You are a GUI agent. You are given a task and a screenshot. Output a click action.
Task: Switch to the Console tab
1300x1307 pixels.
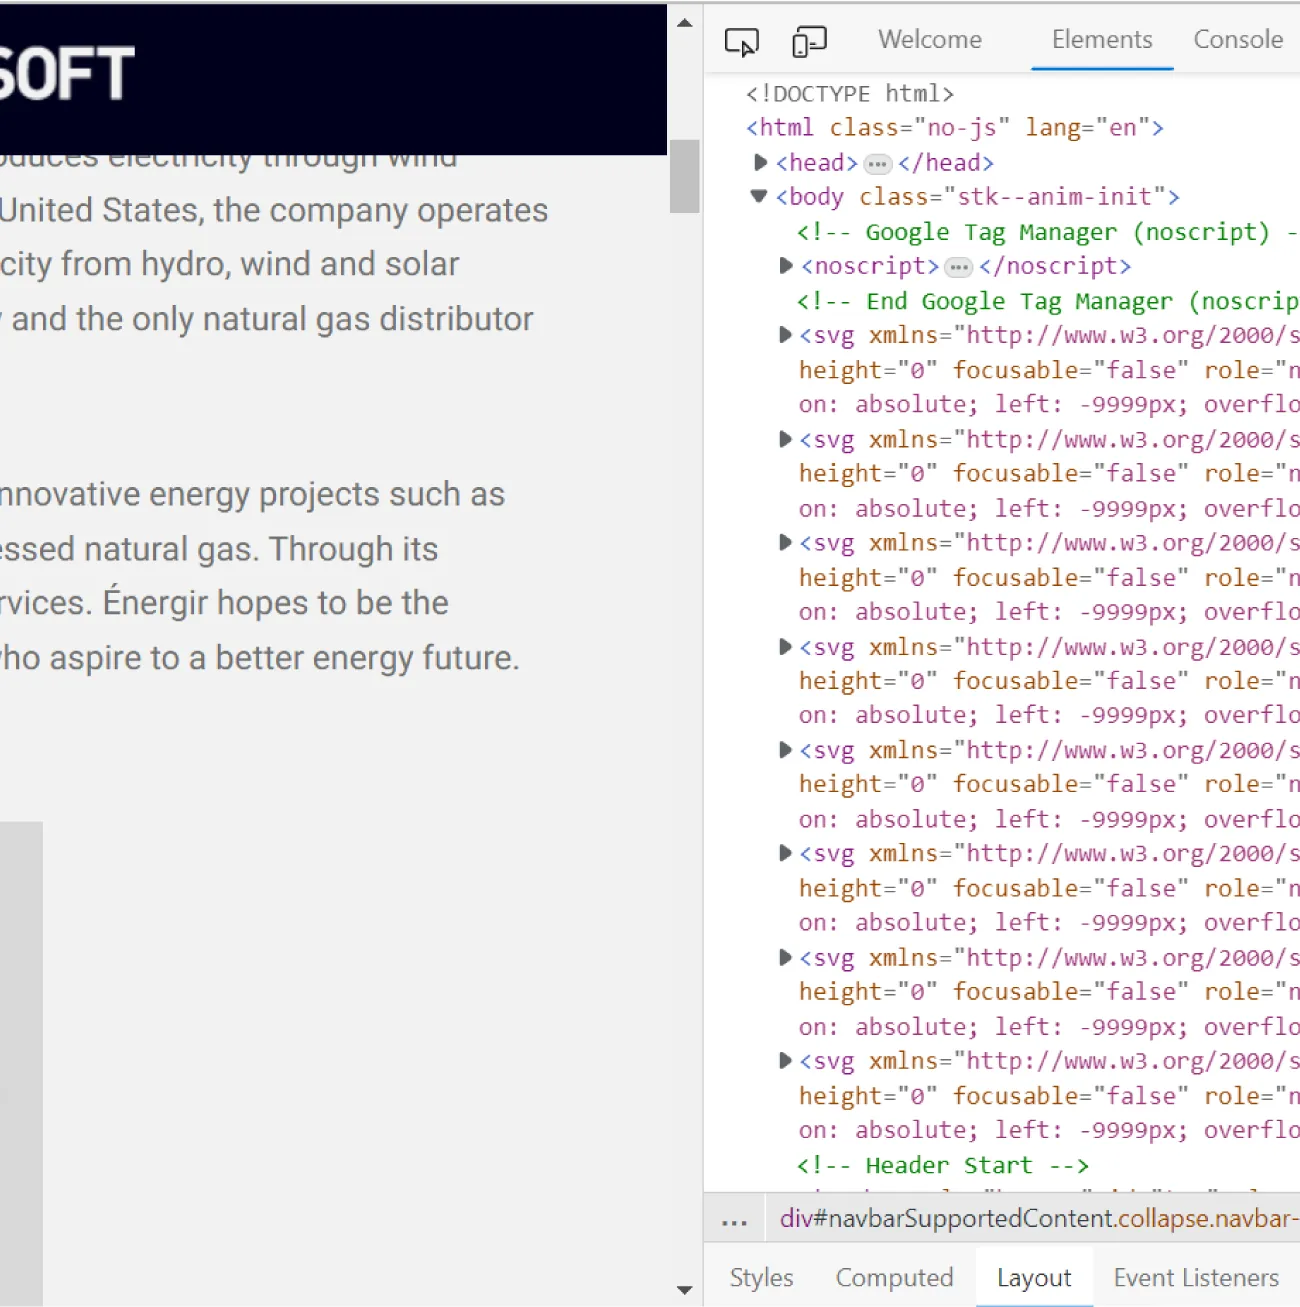coord(1238,40)
